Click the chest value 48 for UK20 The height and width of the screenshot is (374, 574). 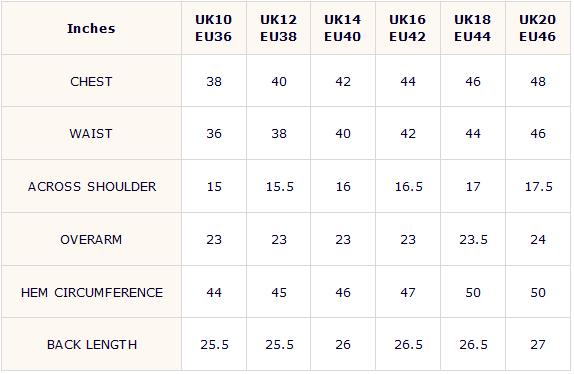pos(538,82)
